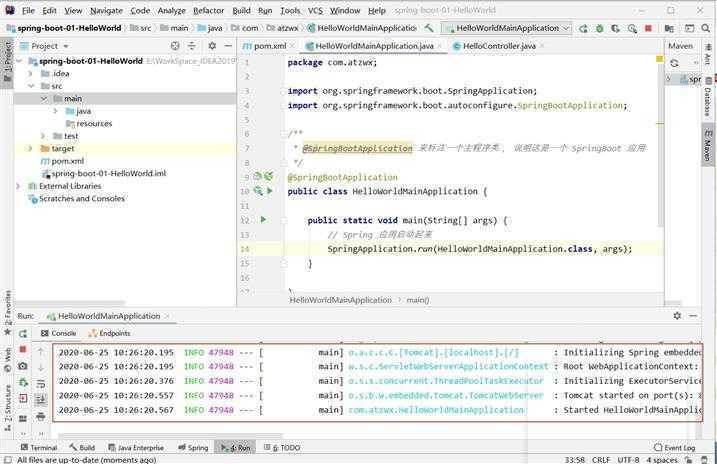The width and height of the screenshot is (717, 464).
Task: Open the Navigate menu
Action: point(106,11)
